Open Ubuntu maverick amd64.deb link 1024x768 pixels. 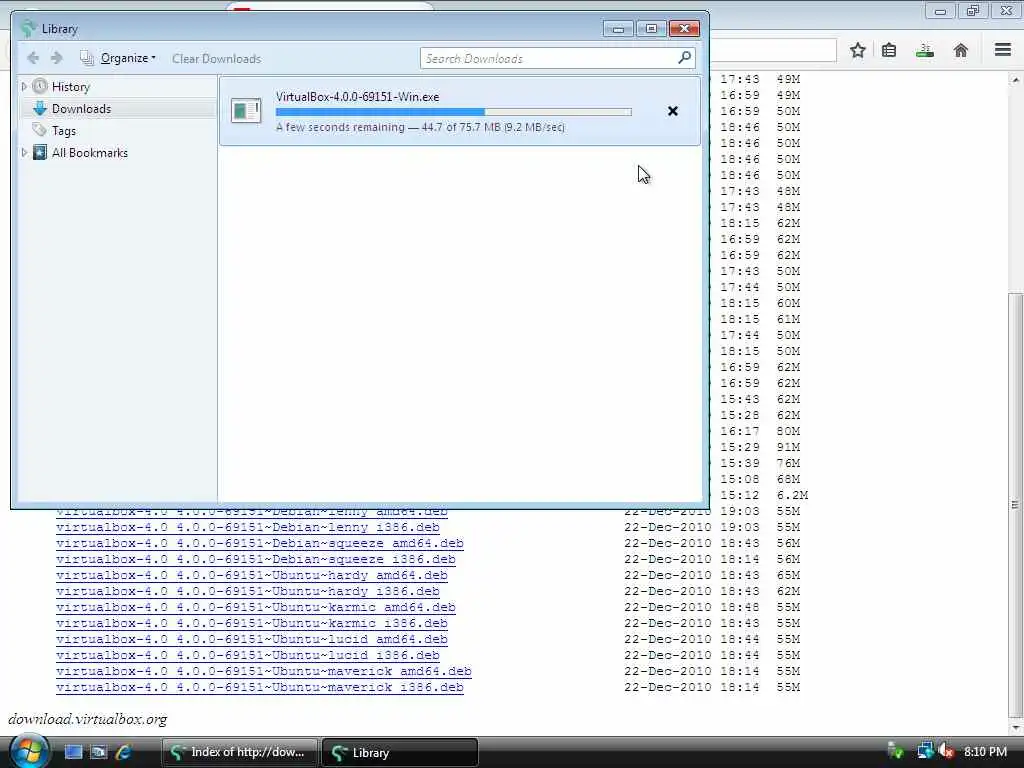point(263,671)
